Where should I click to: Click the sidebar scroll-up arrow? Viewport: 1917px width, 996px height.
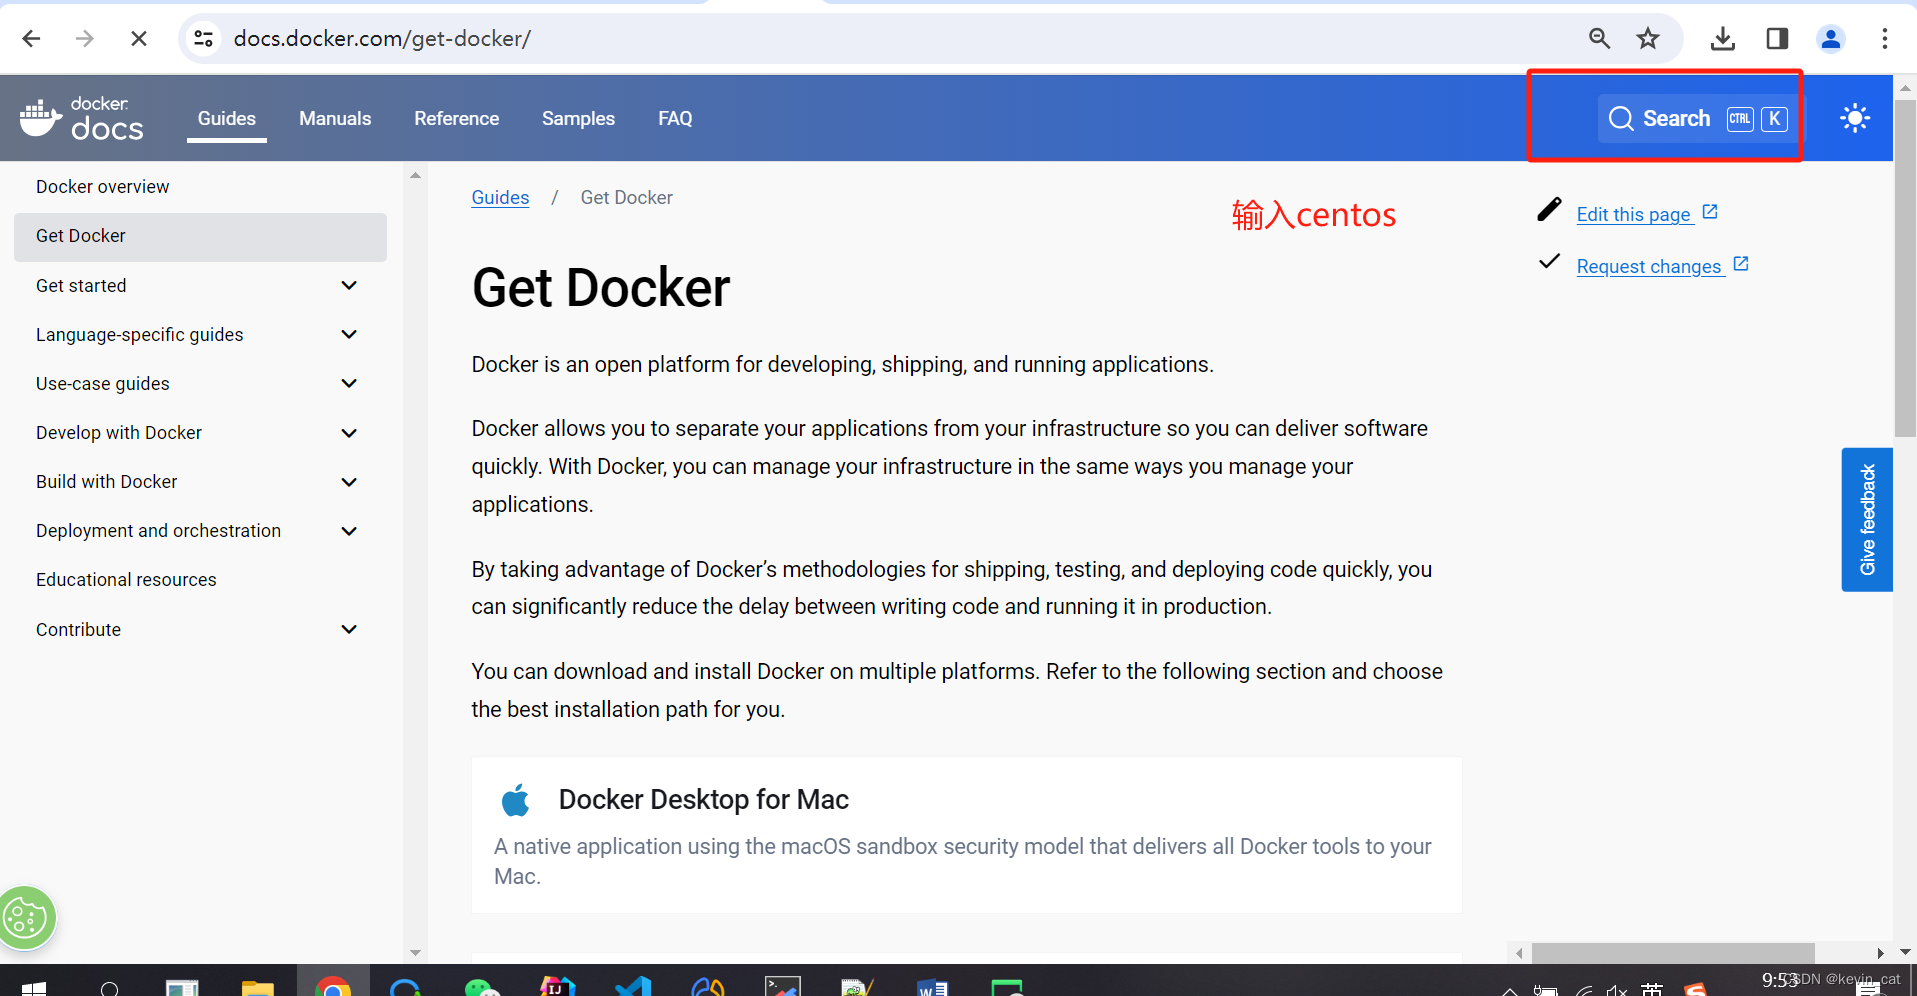415,175
